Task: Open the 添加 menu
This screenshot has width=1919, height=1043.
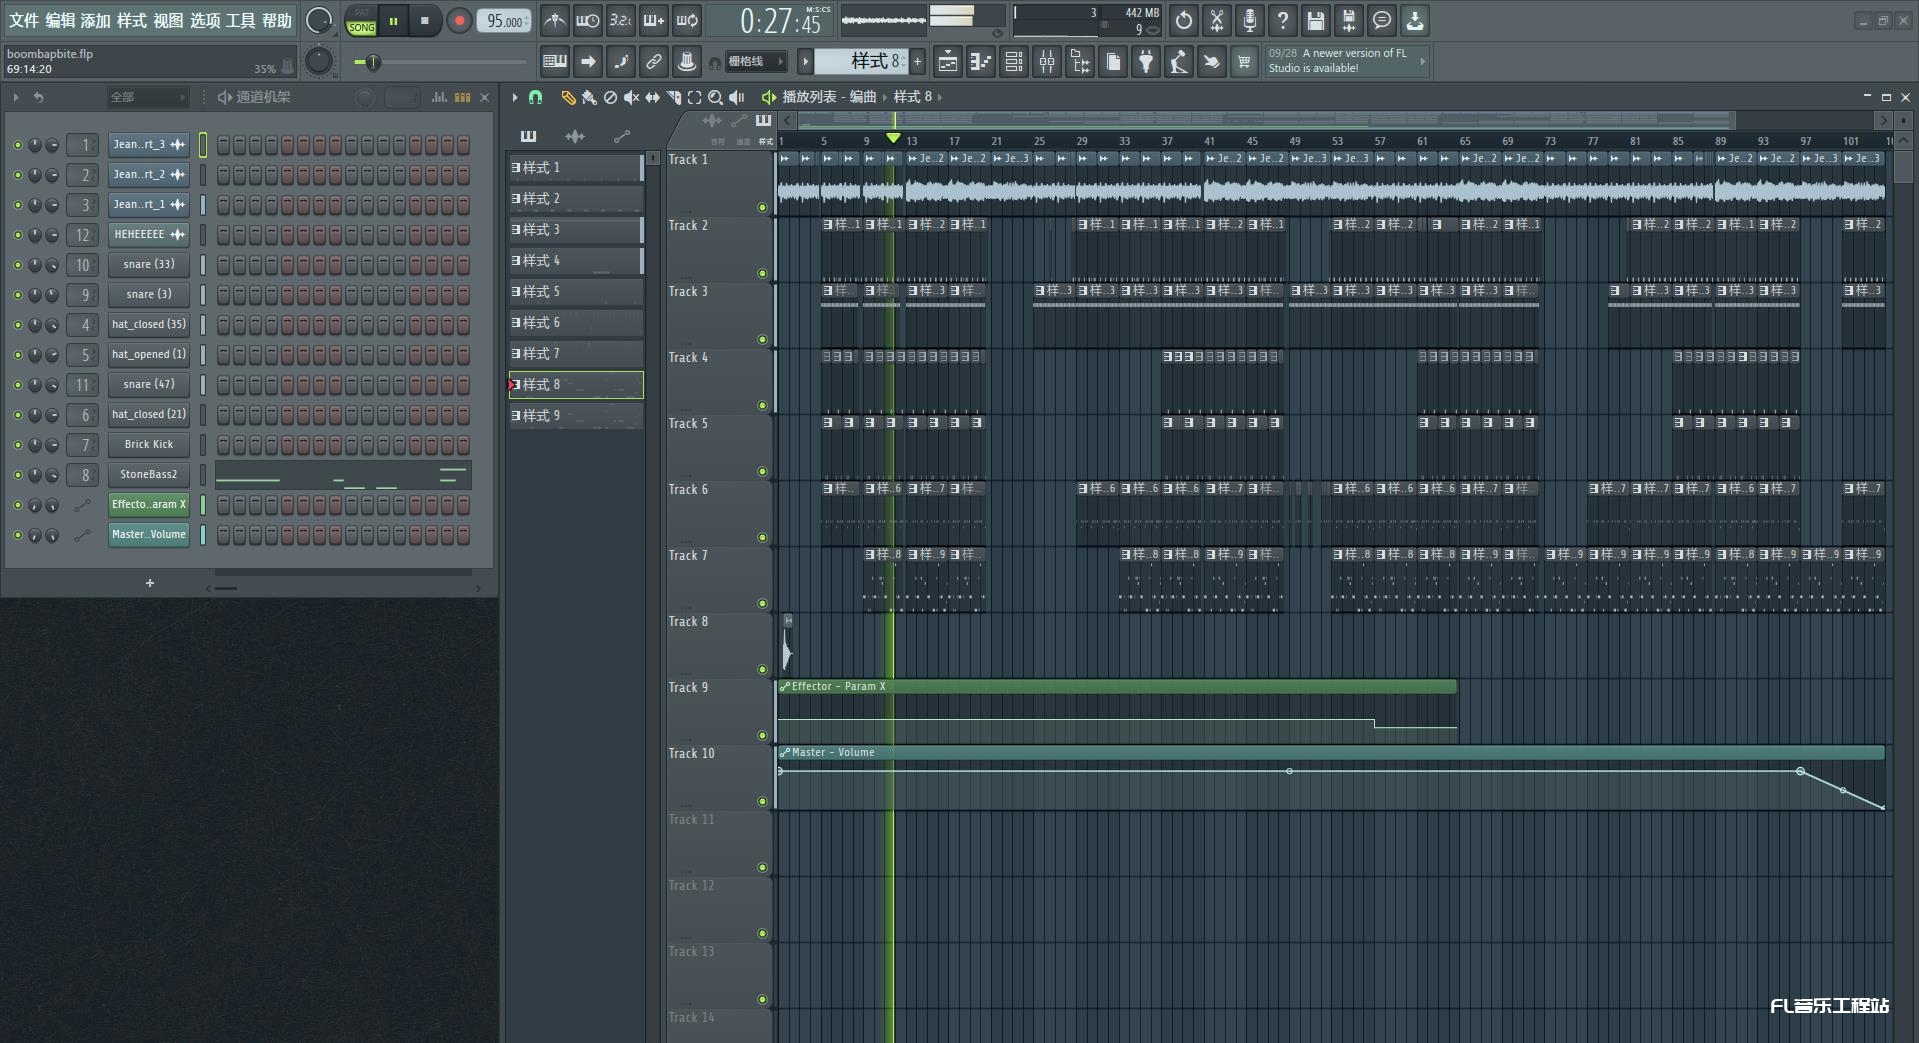Action: [96, 20]
